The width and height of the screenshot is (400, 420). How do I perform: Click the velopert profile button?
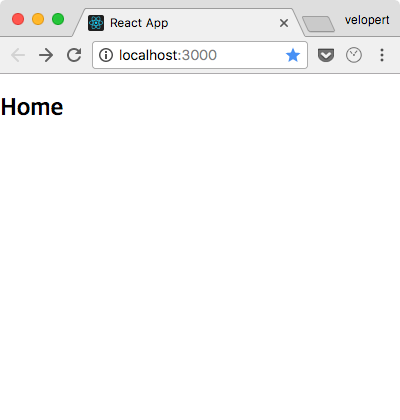[367, 20]
